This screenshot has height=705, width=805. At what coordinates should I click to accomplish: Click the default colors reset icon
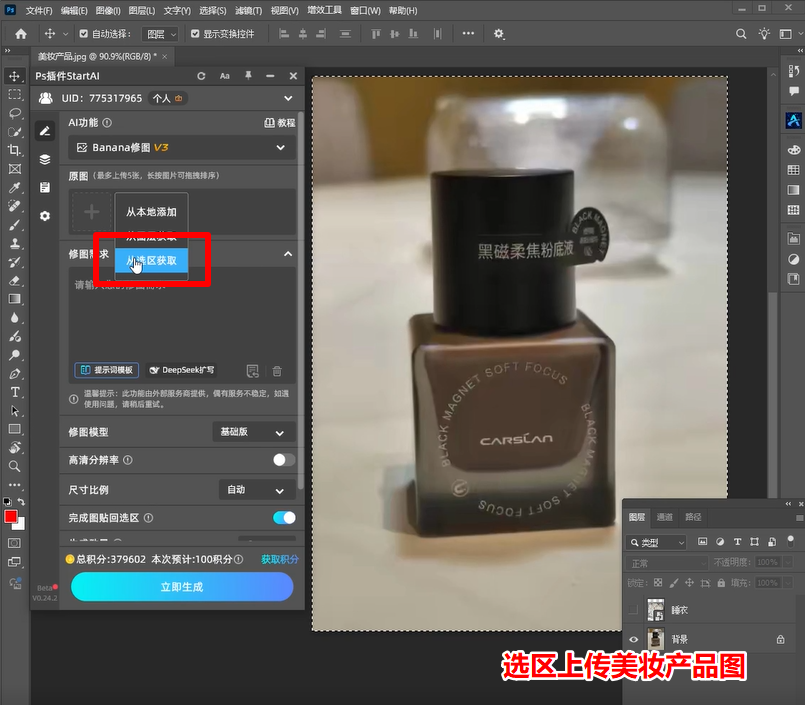[7, 502]
